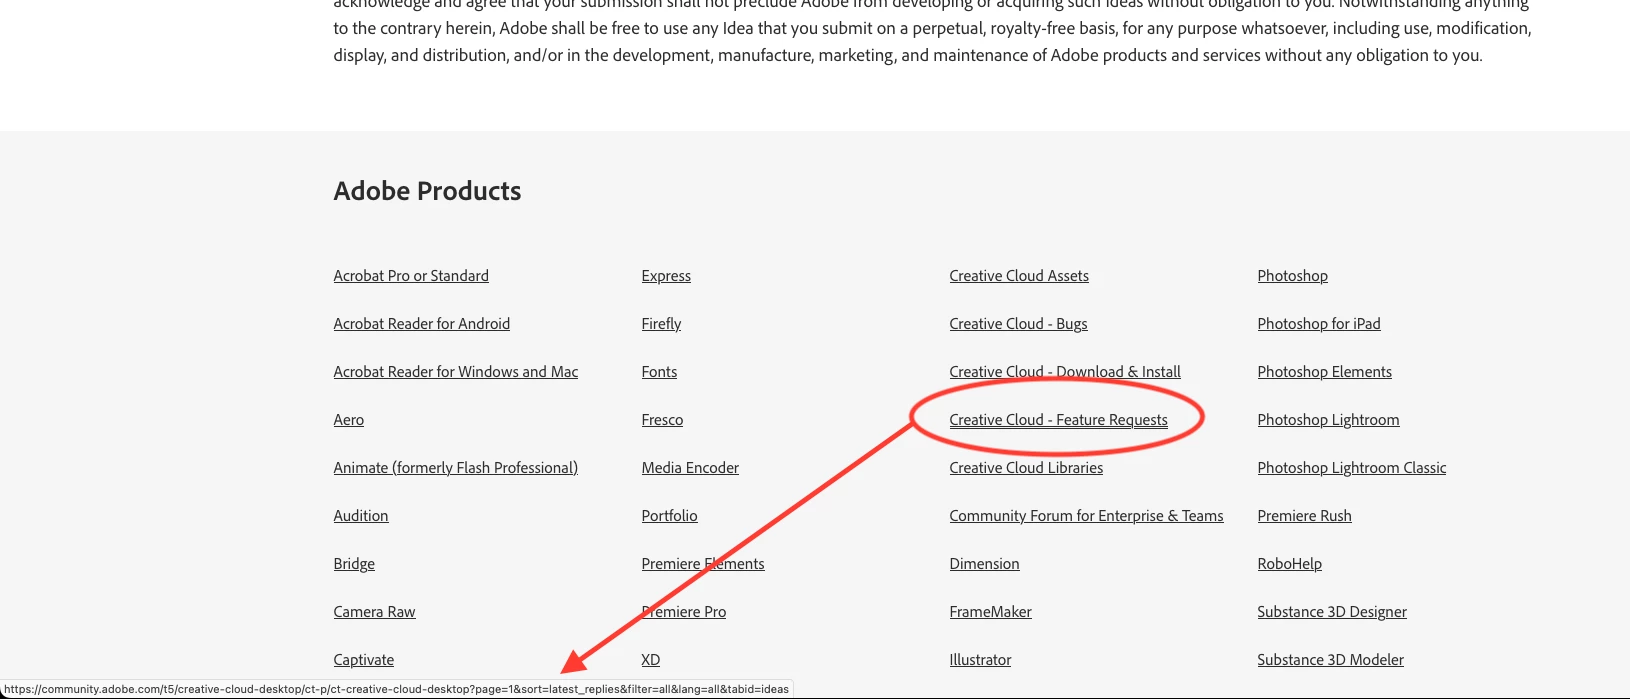
Task: Go to the Firefly link
Action: click(661, 324)
